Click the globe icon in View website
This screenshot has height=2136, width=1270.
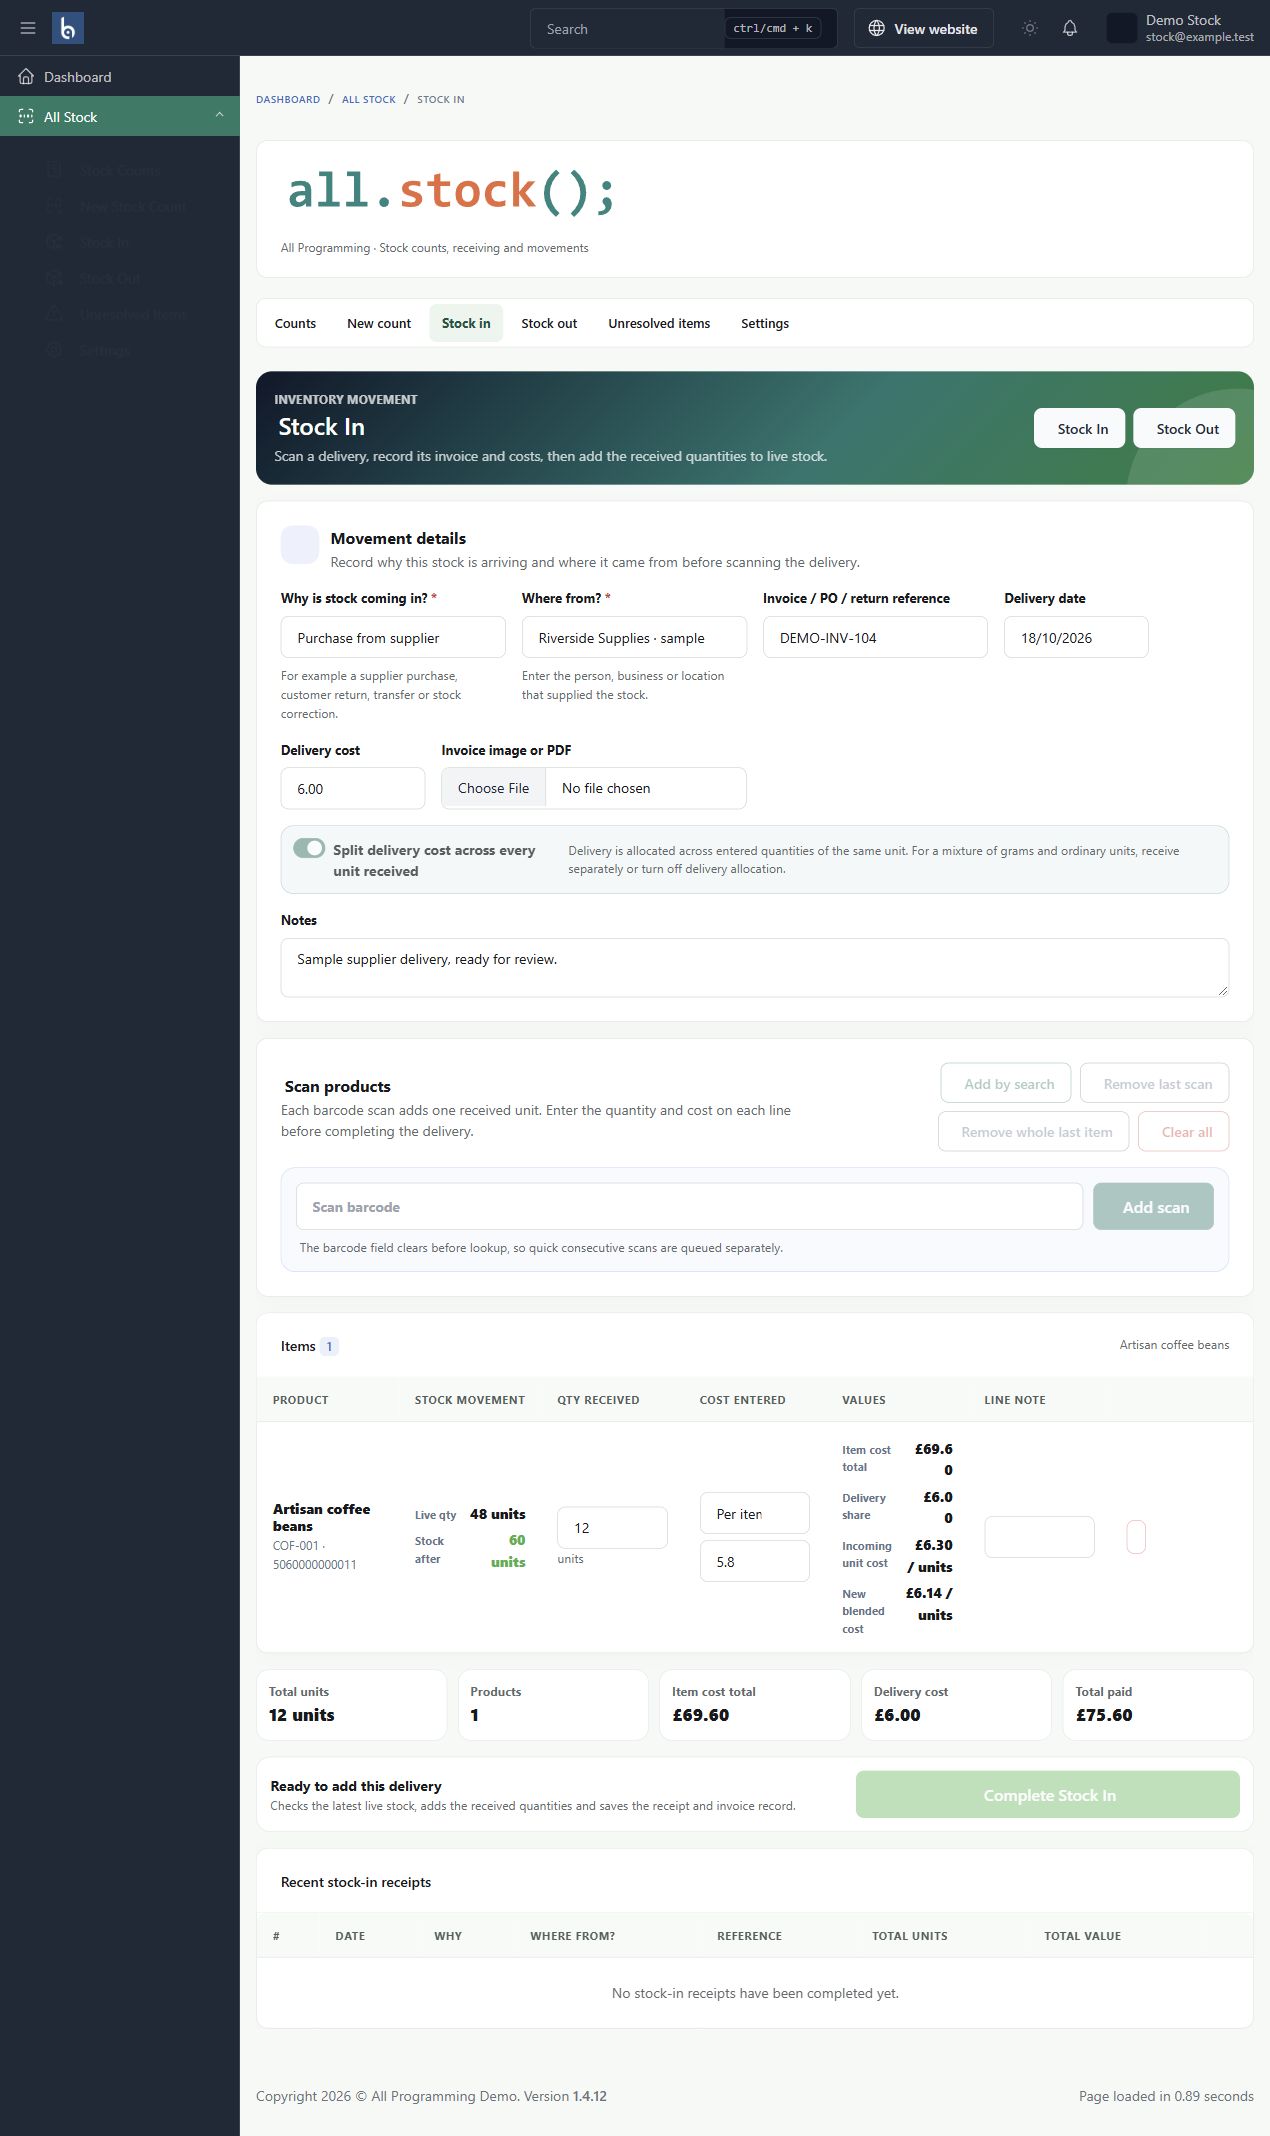[876, 28]
